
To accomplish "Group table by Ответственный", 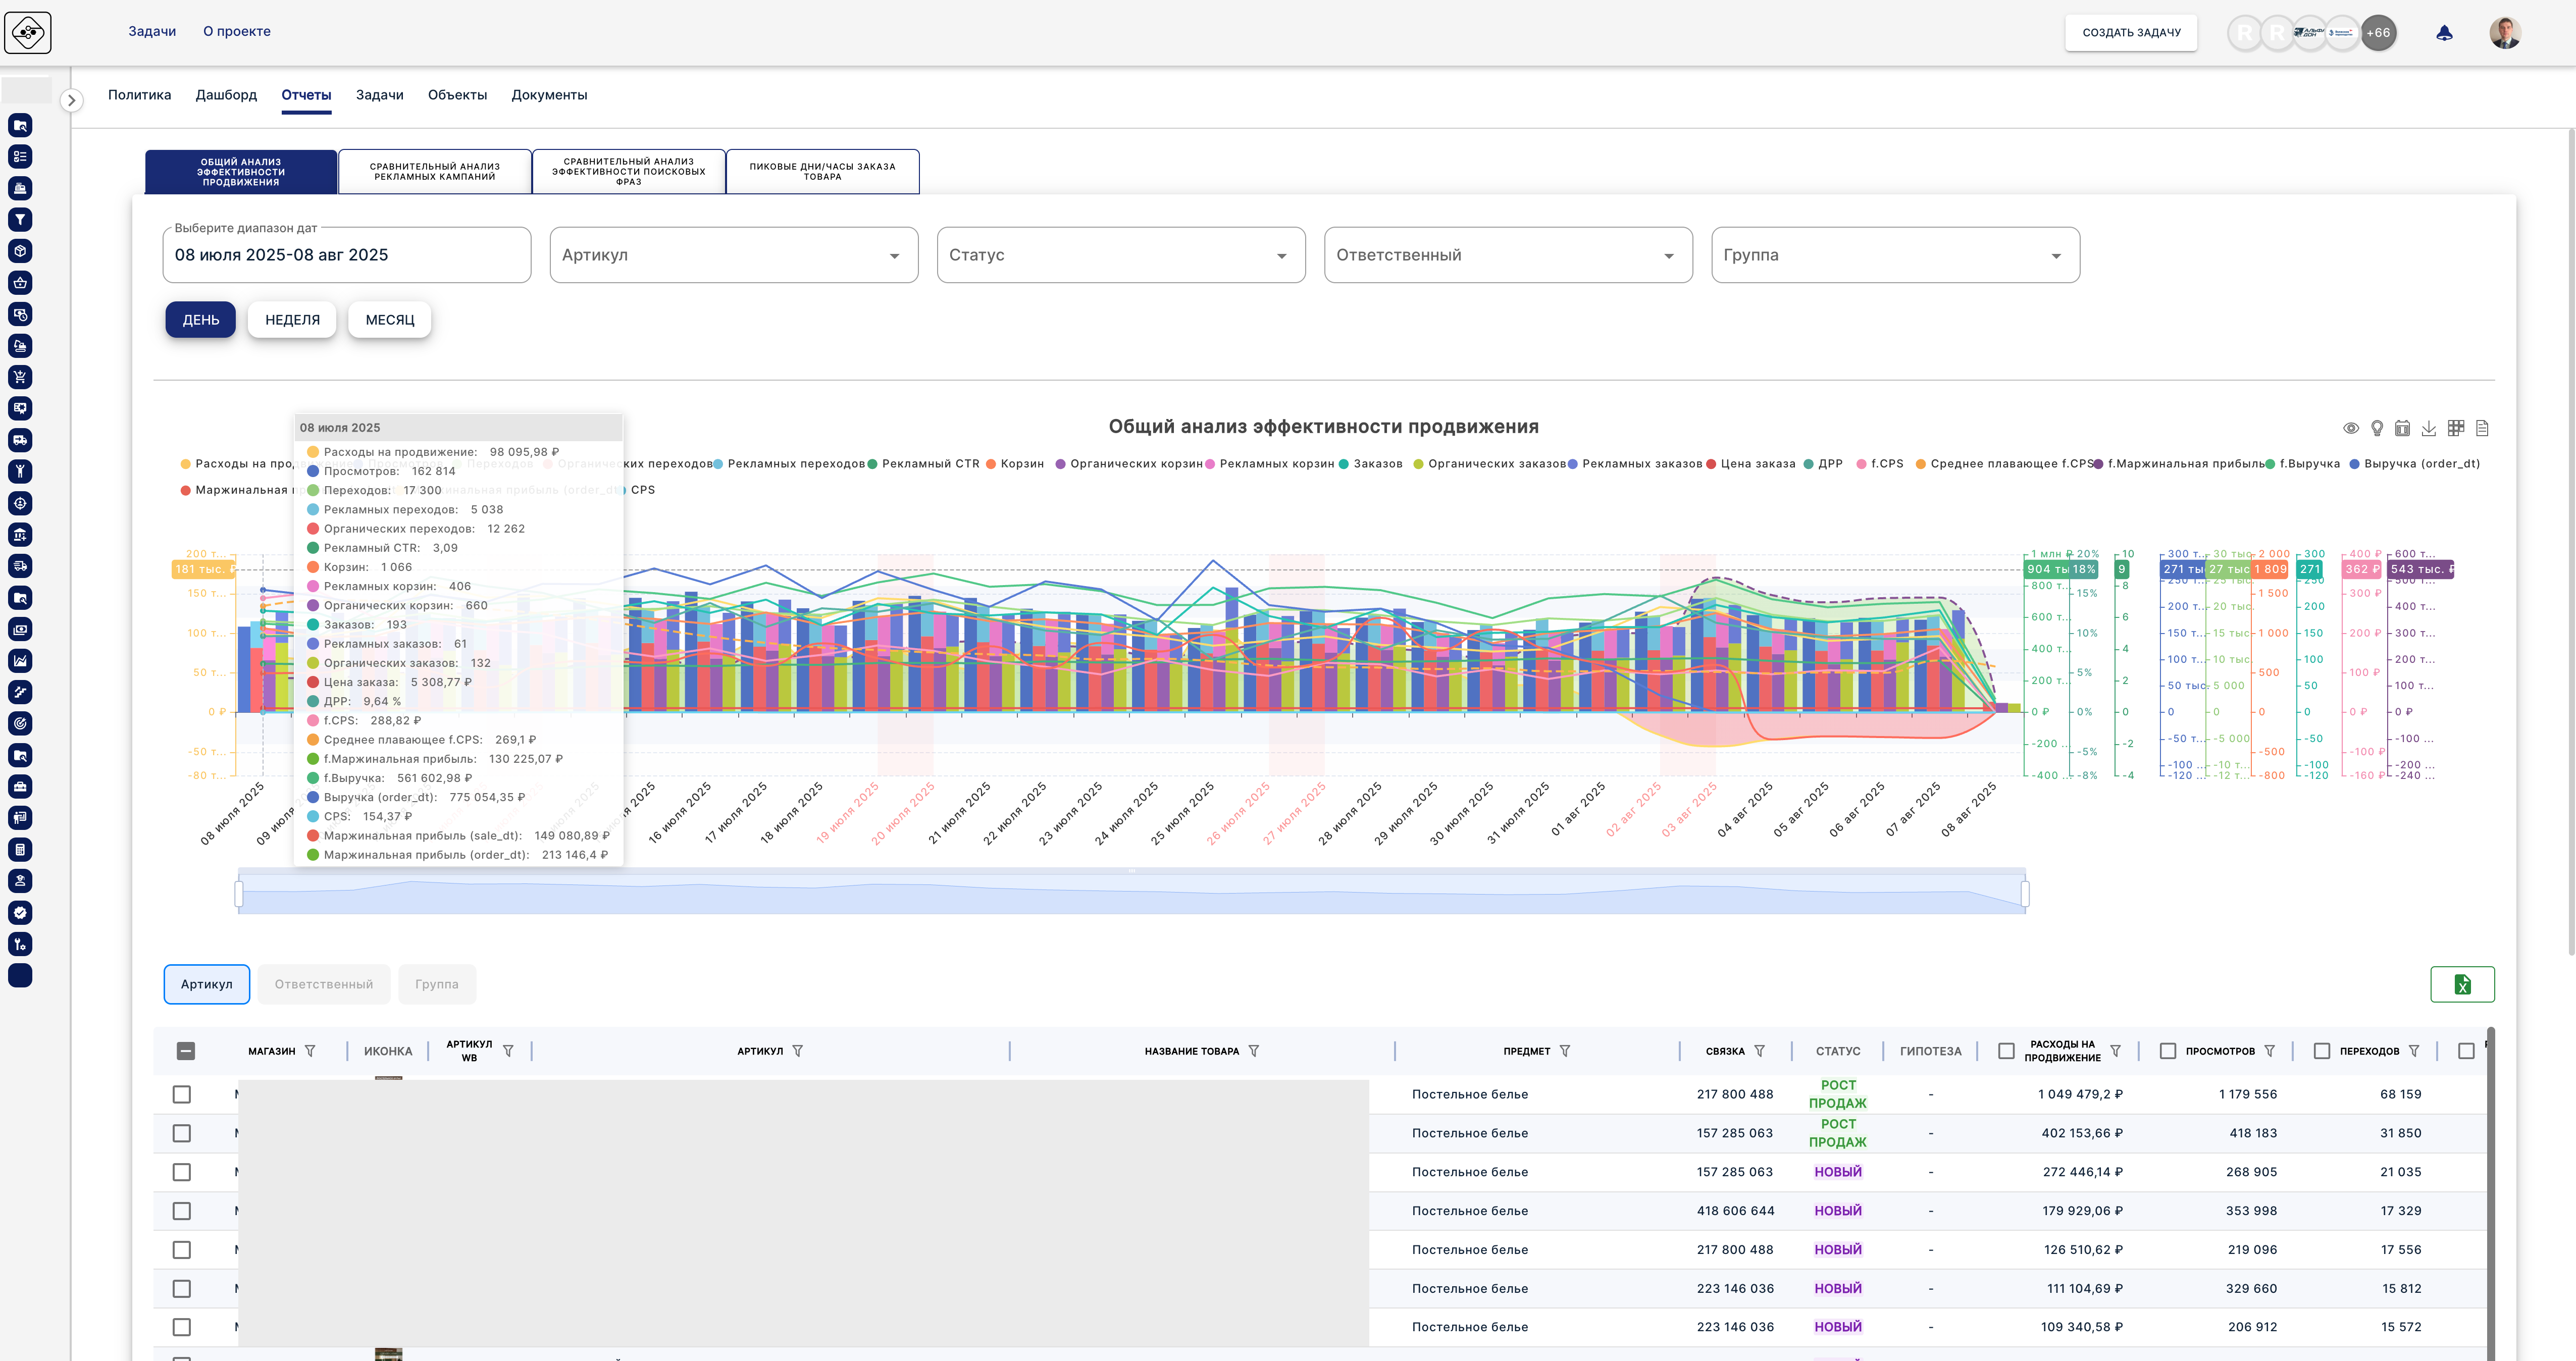I will (323, 985).
